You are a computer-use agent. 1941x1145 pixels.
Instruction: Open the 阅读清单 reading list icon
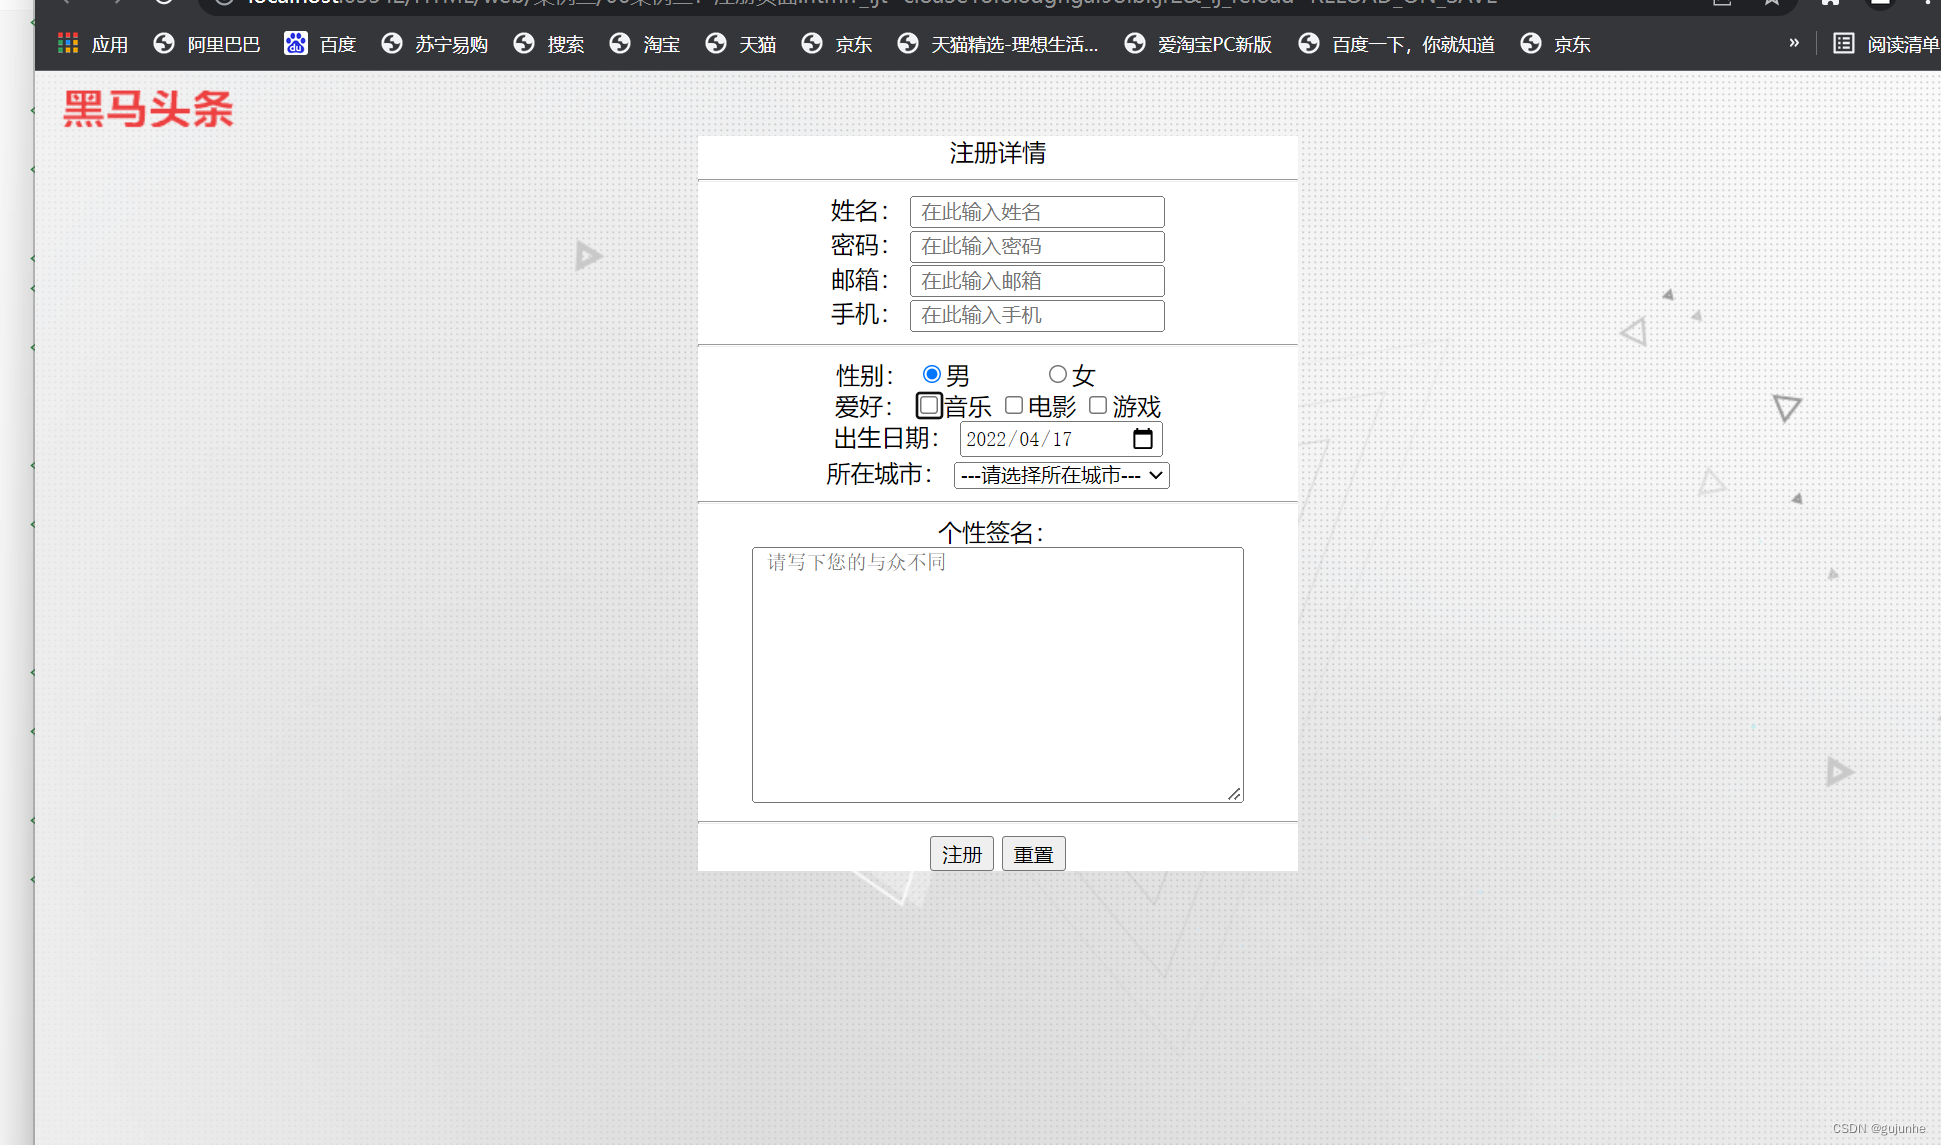click(x=1843, y=44)
